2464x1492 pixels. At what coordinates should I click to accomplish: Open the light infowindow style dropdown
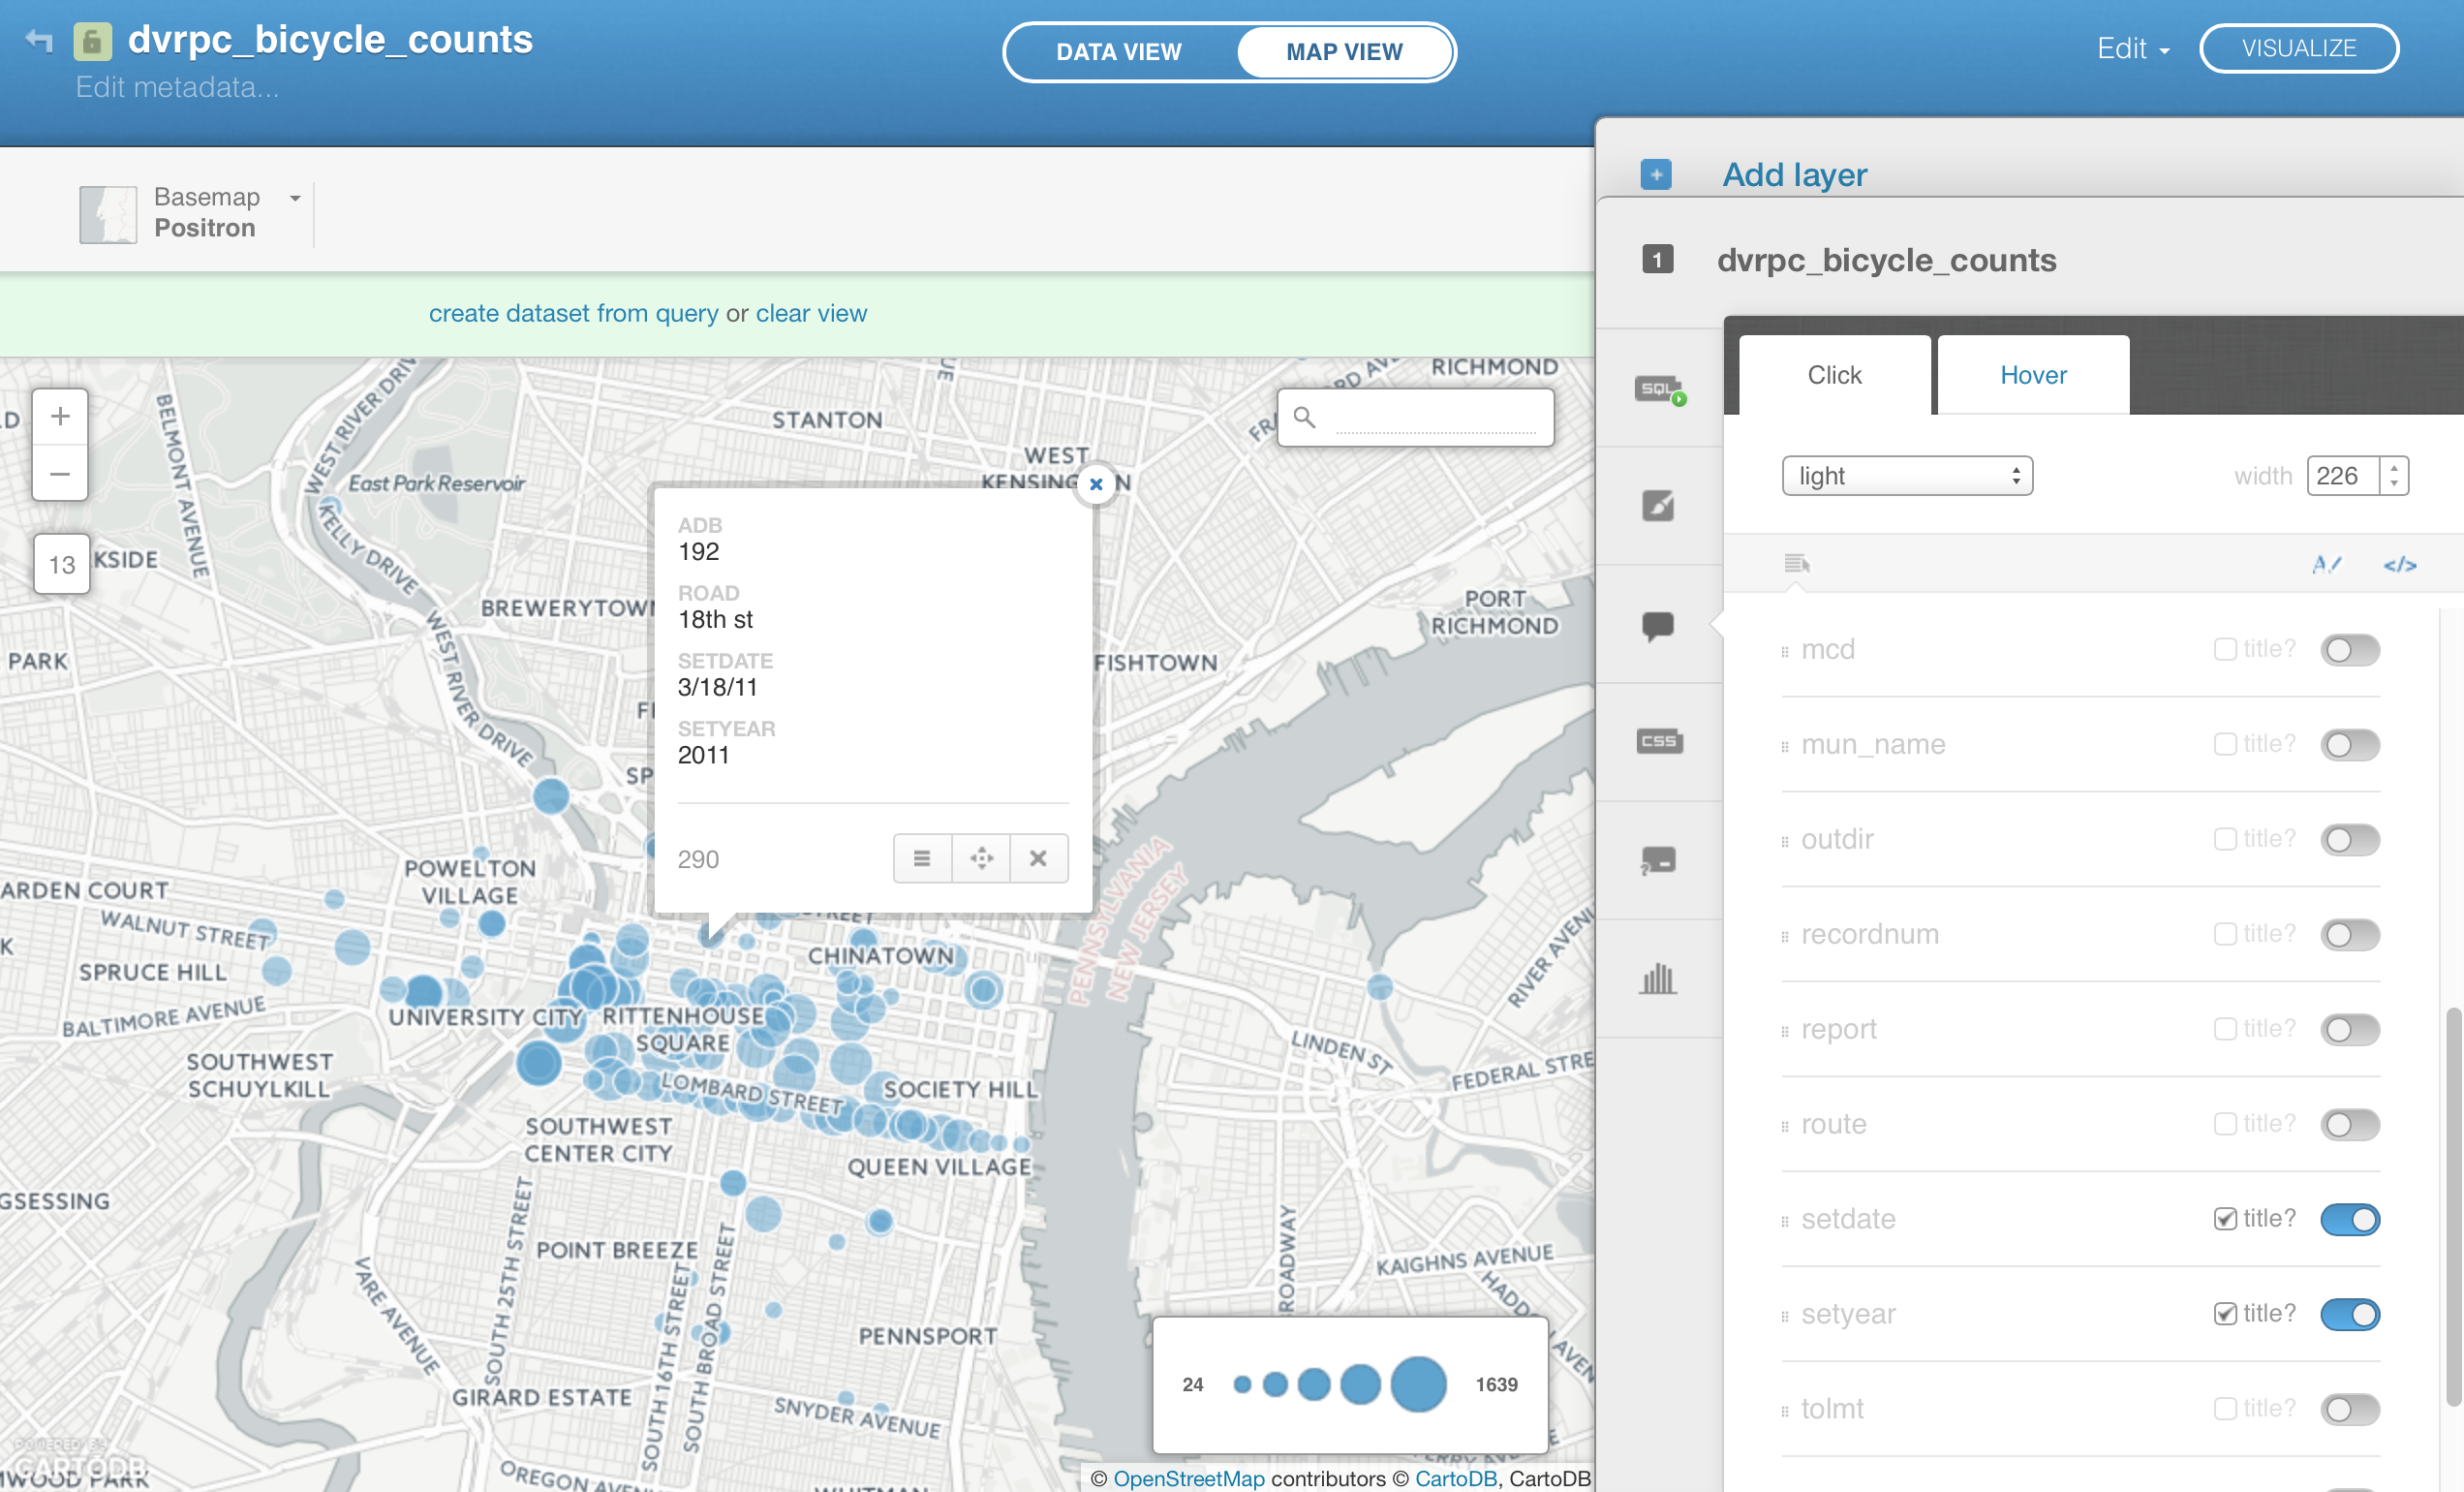click(x=1906, y=476)
